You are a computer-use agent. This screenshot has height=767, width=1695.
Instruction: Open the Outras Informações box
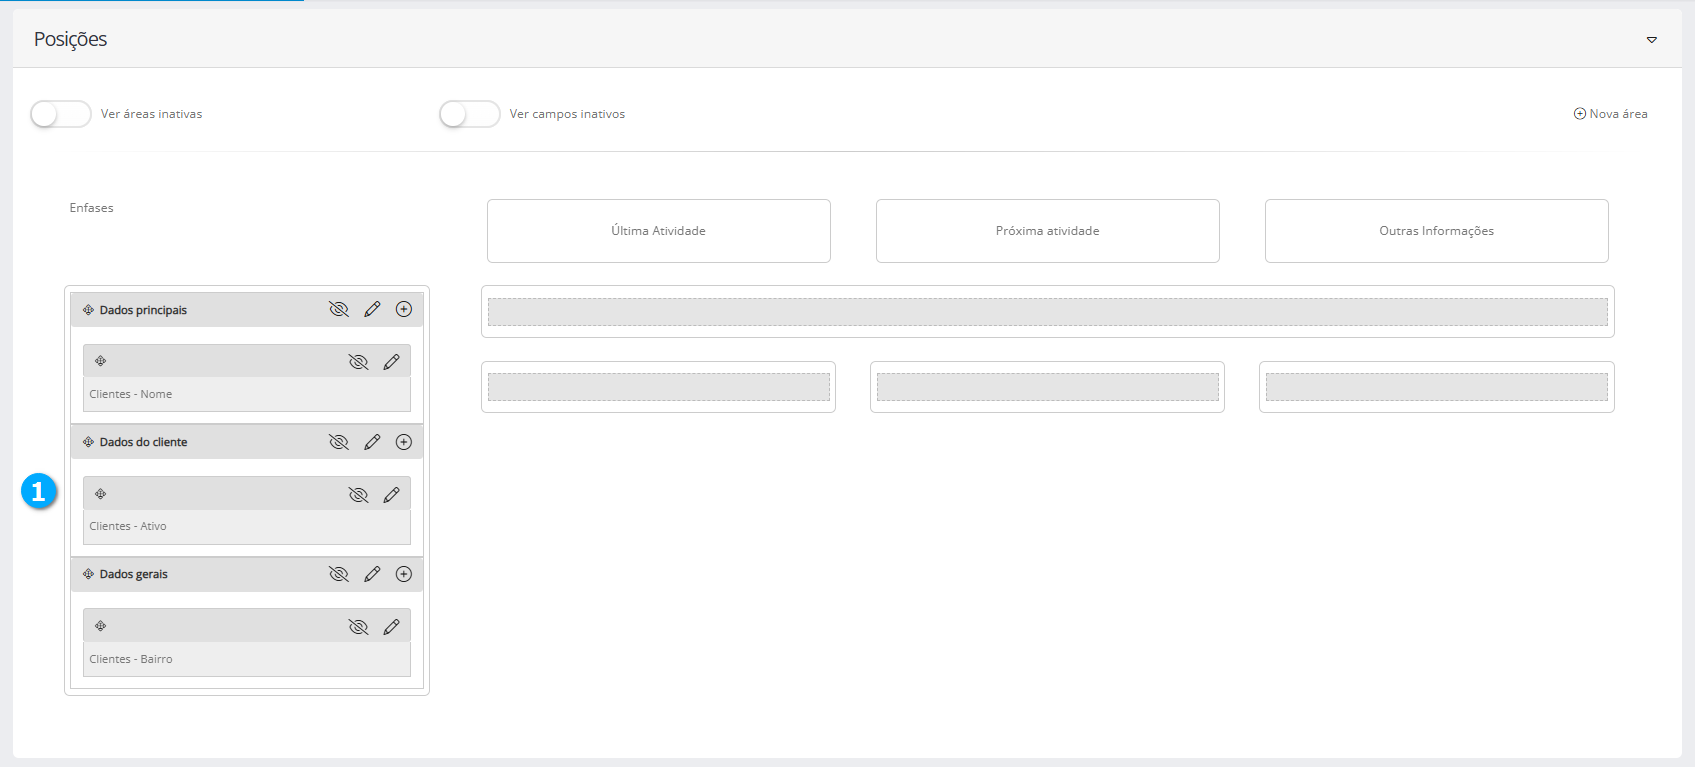coord(1436,231)
